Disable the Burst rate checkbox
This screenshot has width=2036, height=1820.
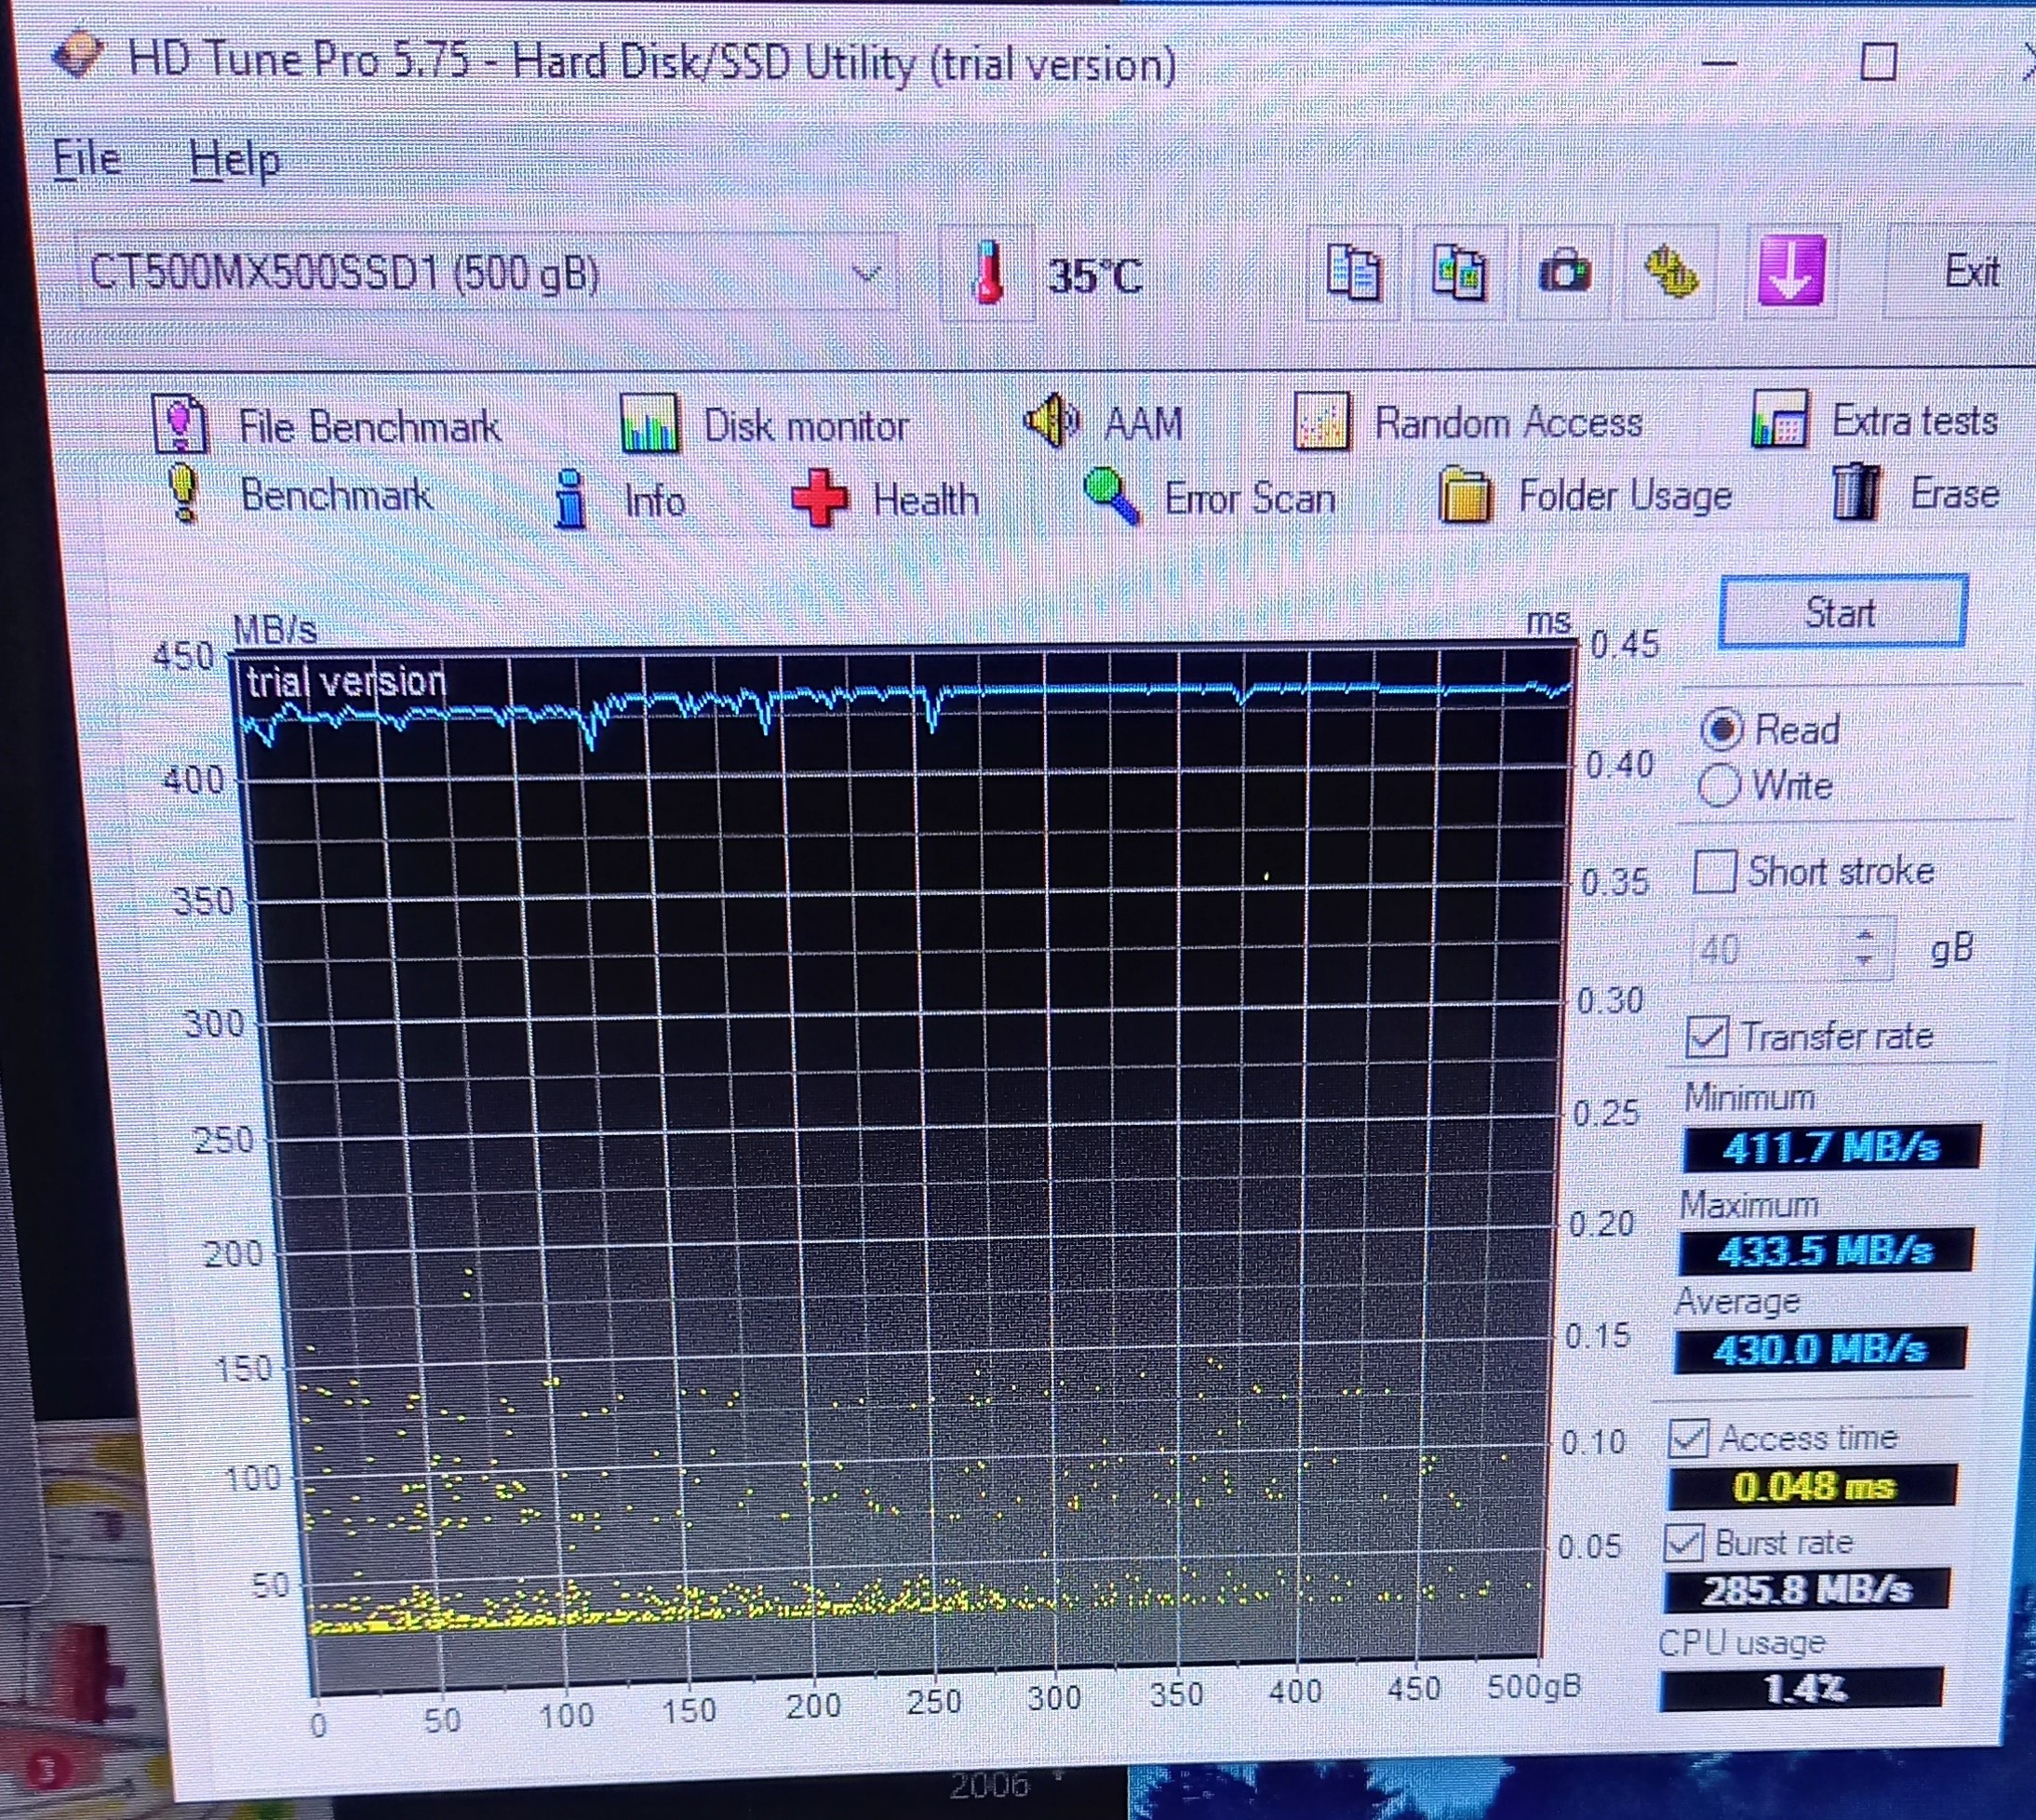pyautogui.click(x=1683, y=1542)
